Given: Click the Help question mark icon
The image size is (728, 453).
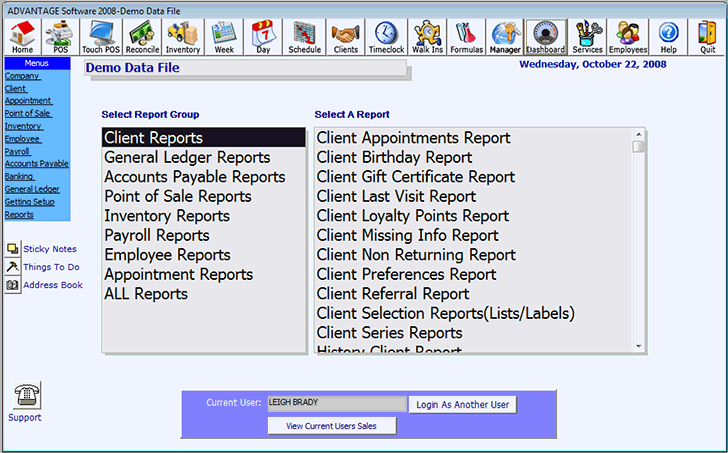Looking at the screenshot, I should pyautogui.click(x=668, y=37).
